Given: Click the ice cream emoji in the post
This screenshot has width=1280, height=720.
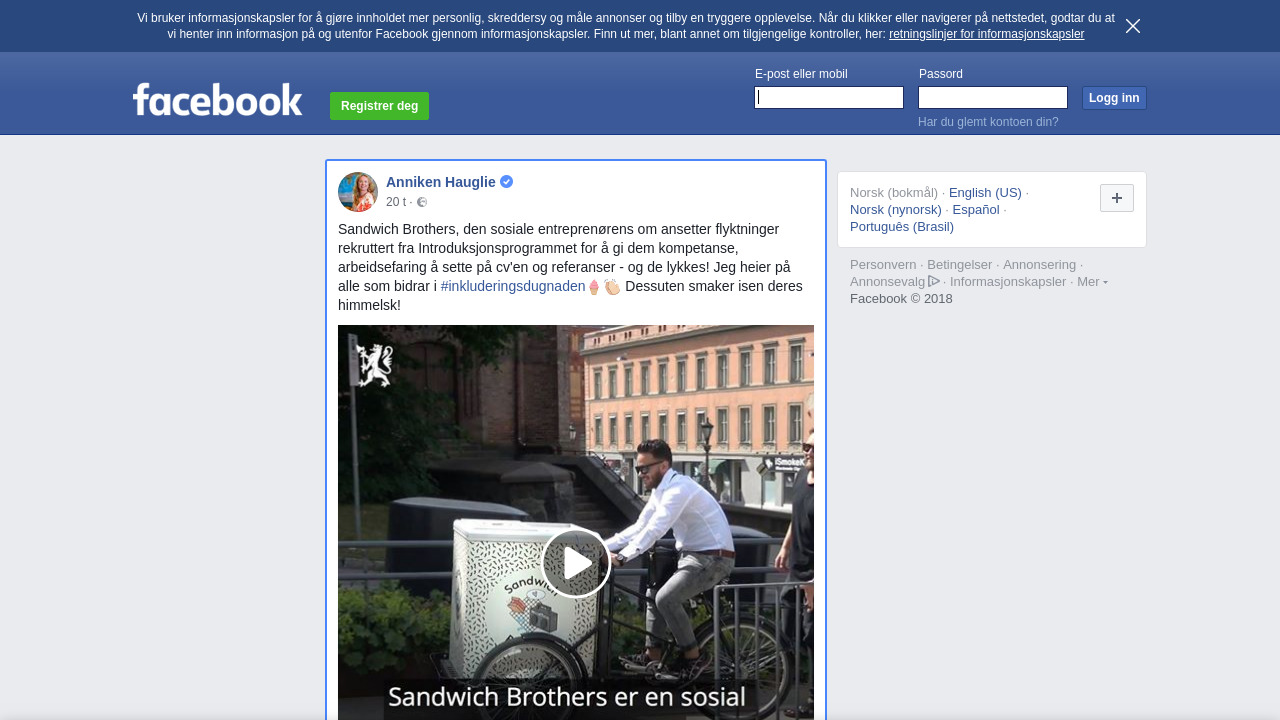Looking at the screenshot, I should [594, 287].
